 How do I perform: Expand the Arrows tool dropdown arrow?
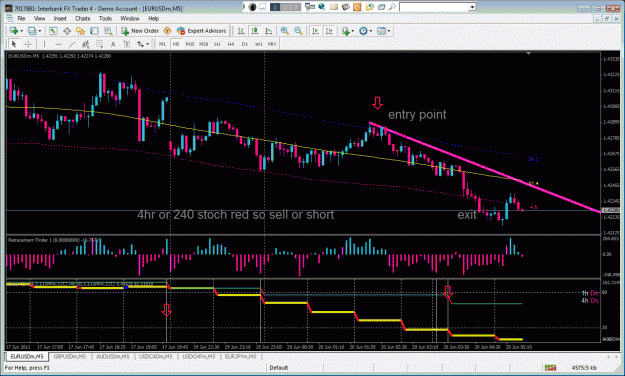click(x=148, y=44)
